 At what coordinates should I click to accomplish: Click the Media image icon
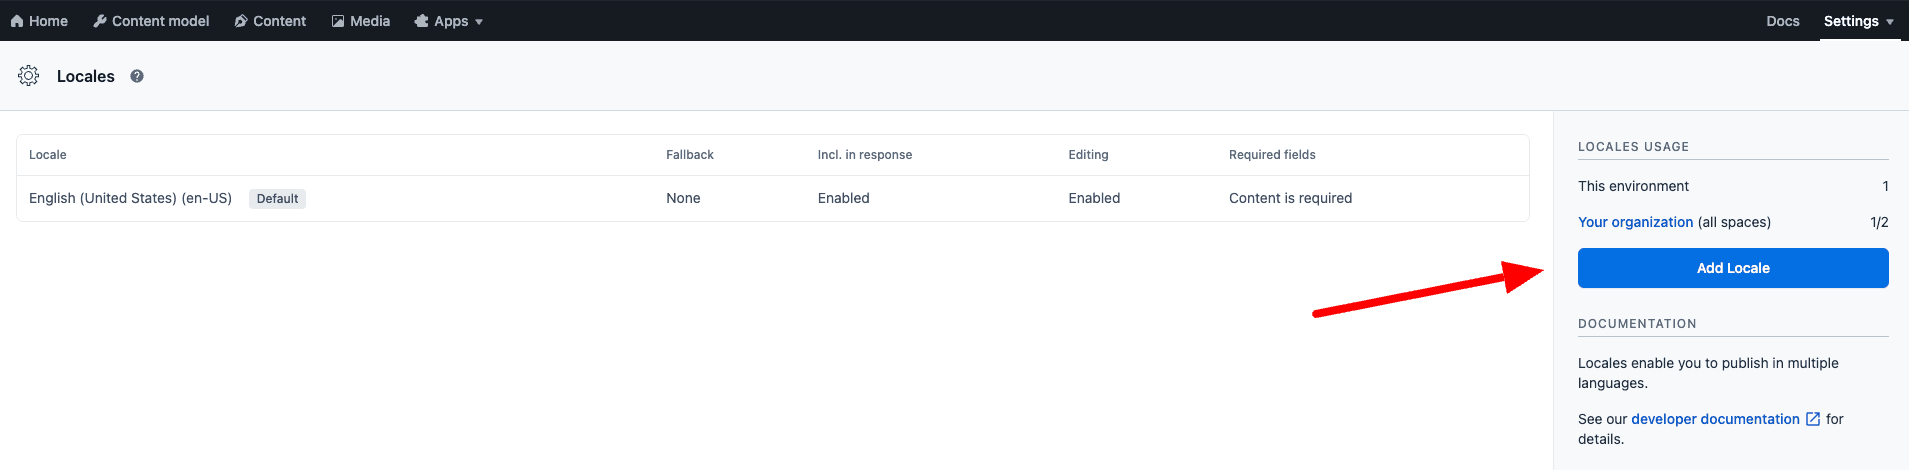338,21
